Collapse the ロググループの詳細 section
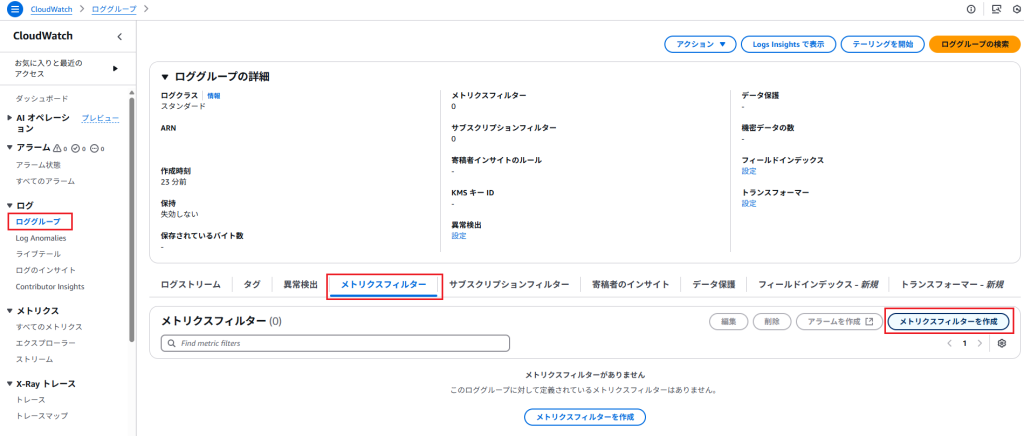The width and height of the screenshot is (1024, 436). pyautogui.click(x=165, y=77)
